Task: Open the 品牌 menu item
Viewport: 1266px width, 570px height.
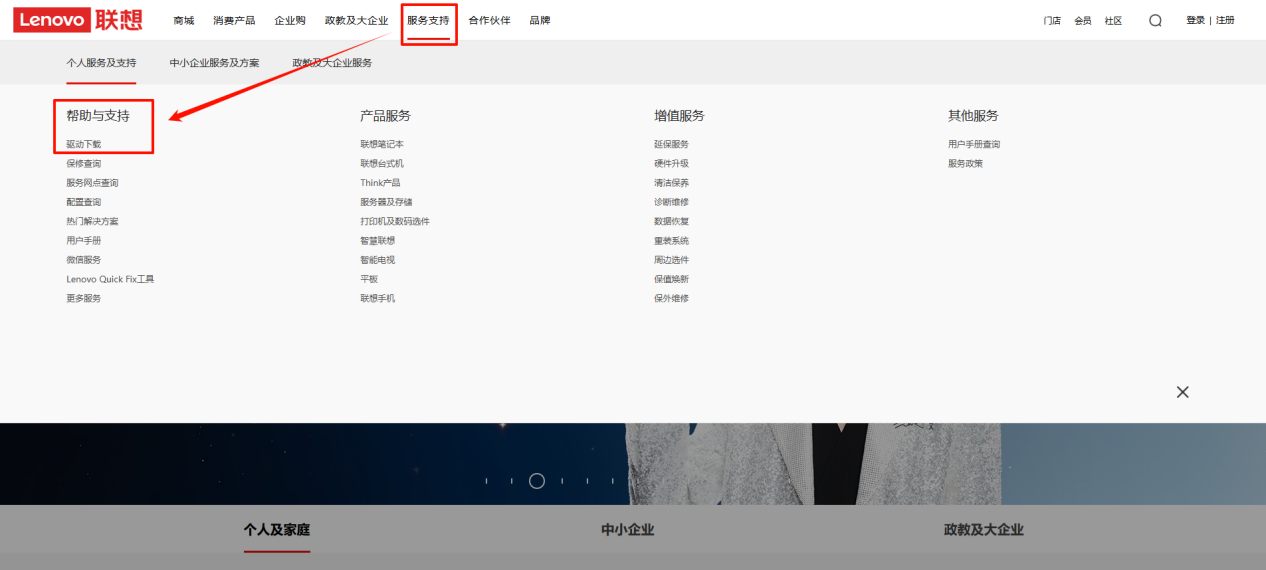Action: click(540, 20)
